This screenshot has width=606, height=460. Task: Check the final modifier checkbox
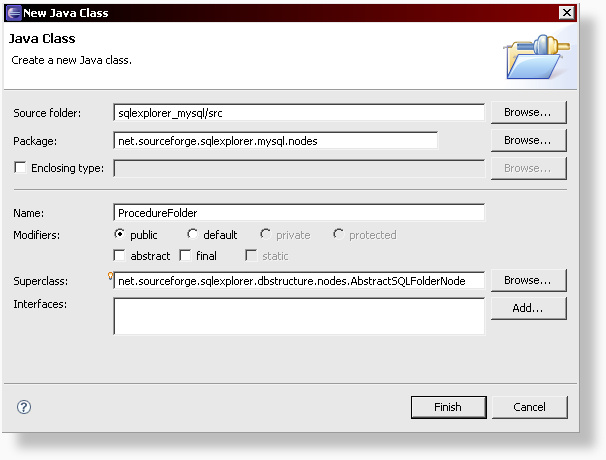pyautogui.click(x=185, y=256)
